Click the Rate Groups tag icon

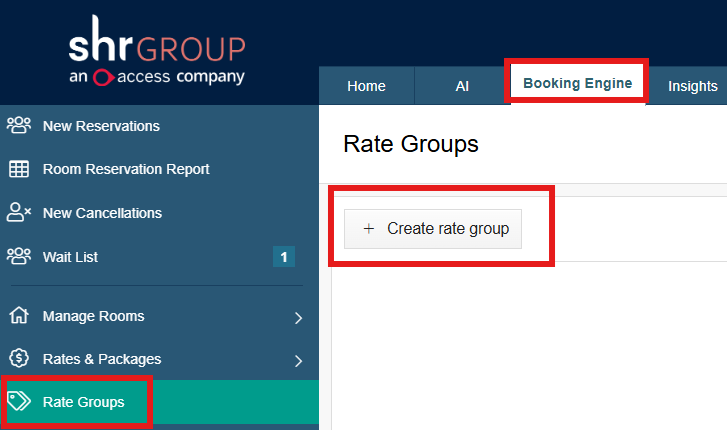pos(19,401)
